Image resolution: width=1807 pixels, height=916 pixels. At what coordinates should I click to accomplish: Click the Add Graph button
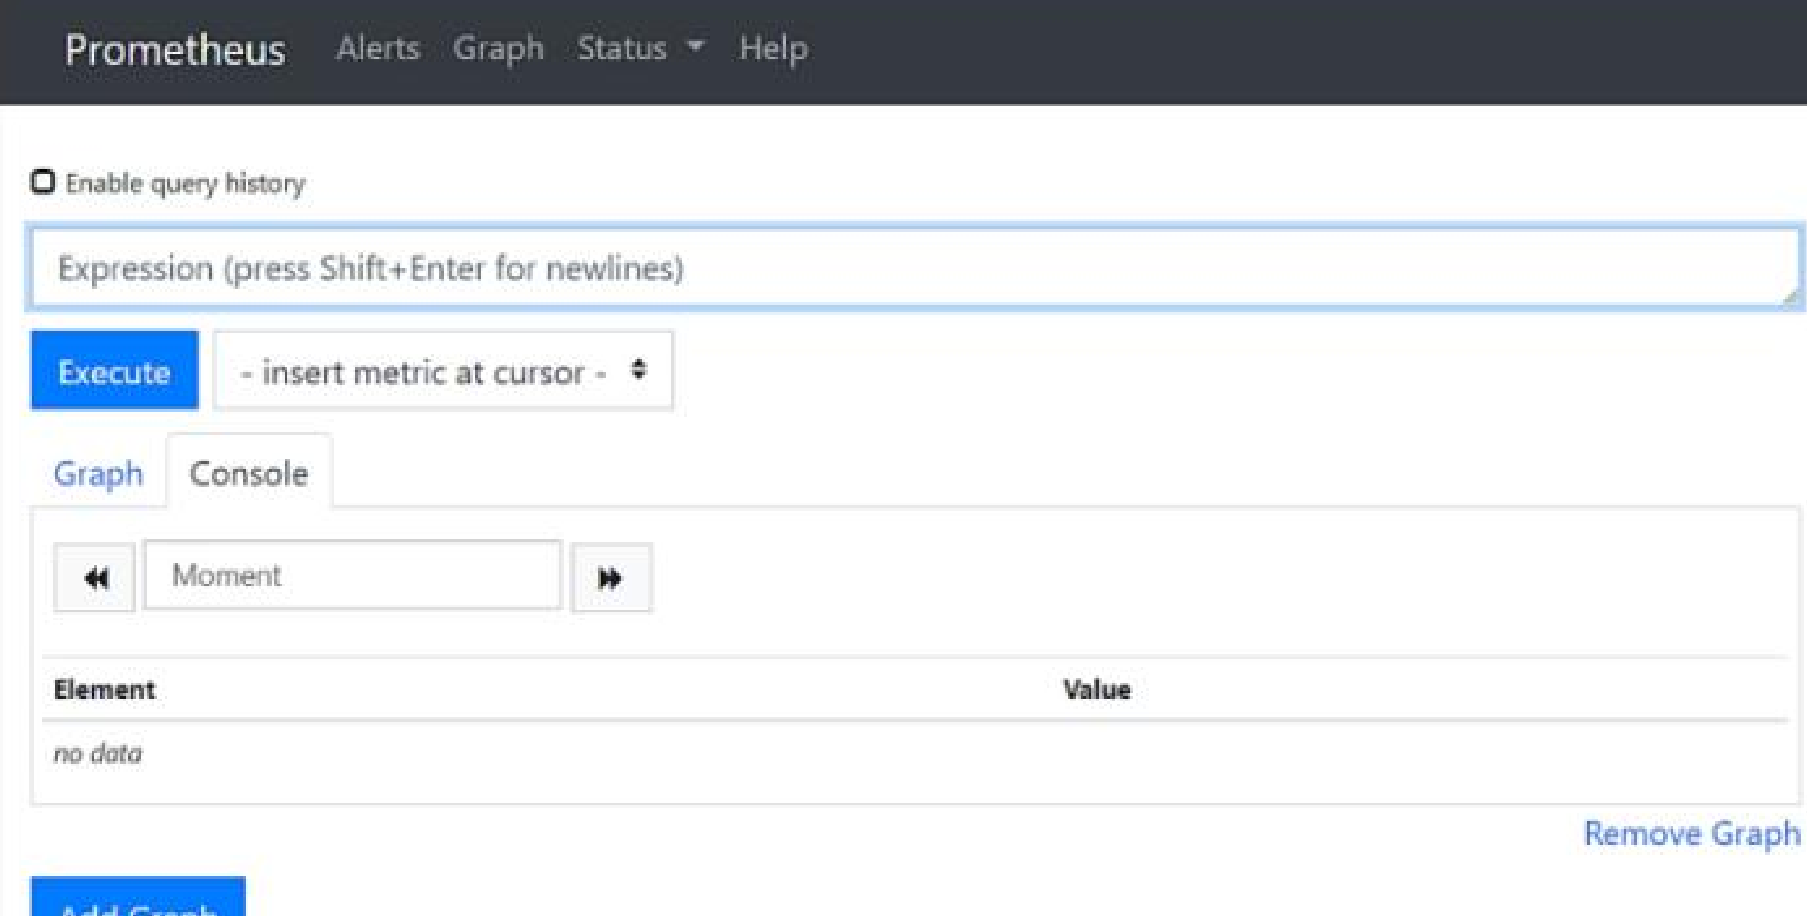[138, 898]
